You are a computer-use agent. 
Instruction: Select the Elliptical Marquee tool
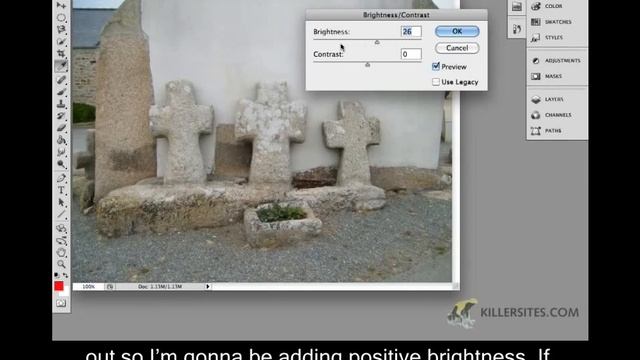61,18
